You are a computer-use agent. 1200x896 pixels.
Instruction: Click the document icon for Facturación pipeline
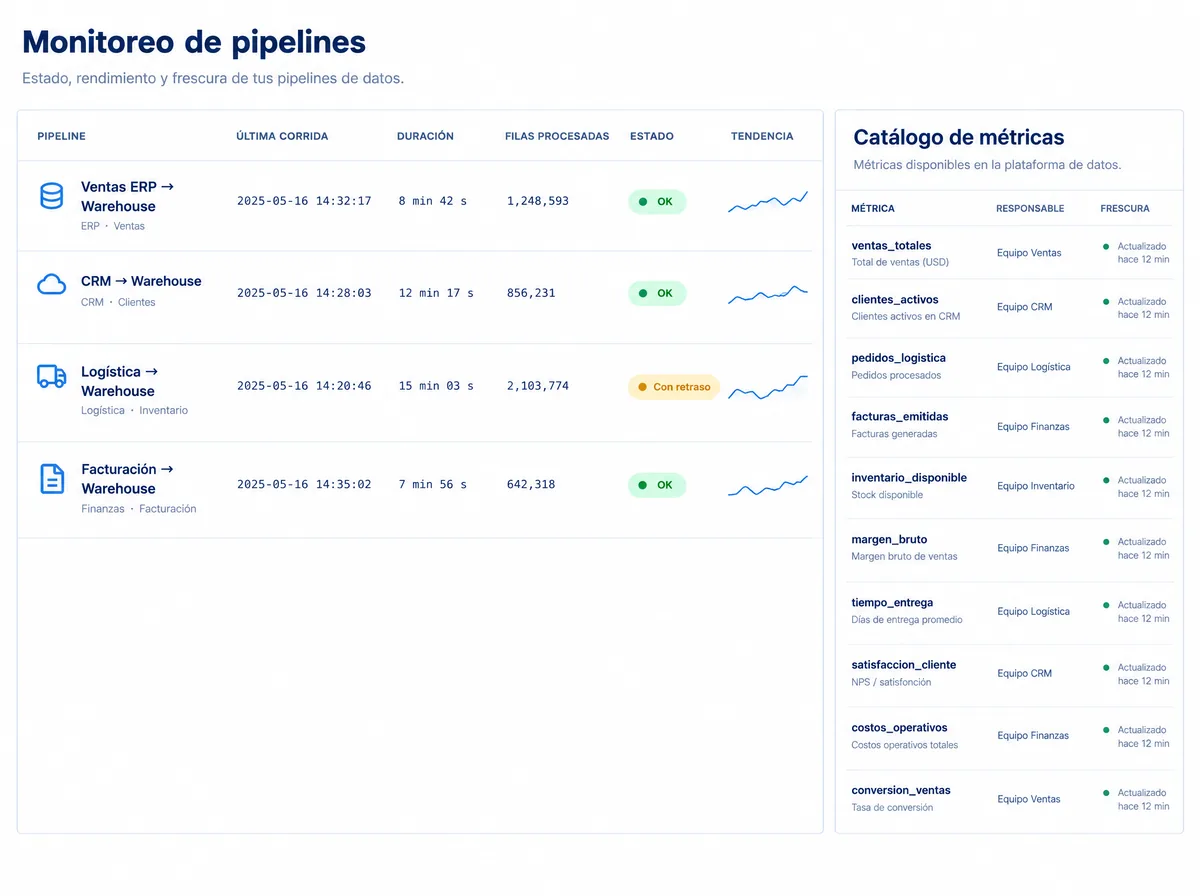pyautogui.click(x=52, y=479)
